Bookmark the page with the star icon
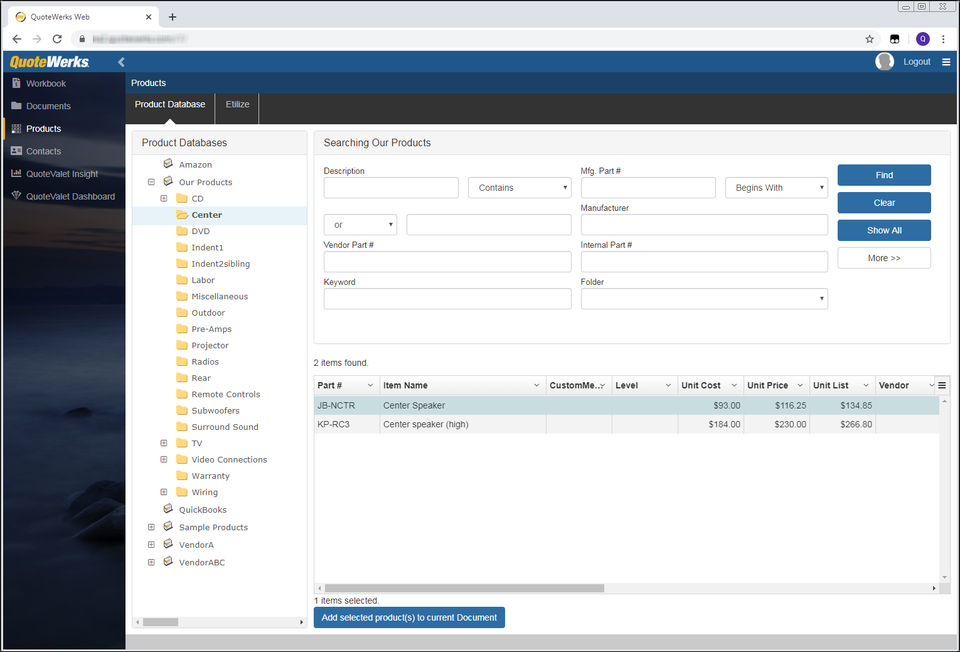This screenshot has width=960, height=652. coord(869,39)
